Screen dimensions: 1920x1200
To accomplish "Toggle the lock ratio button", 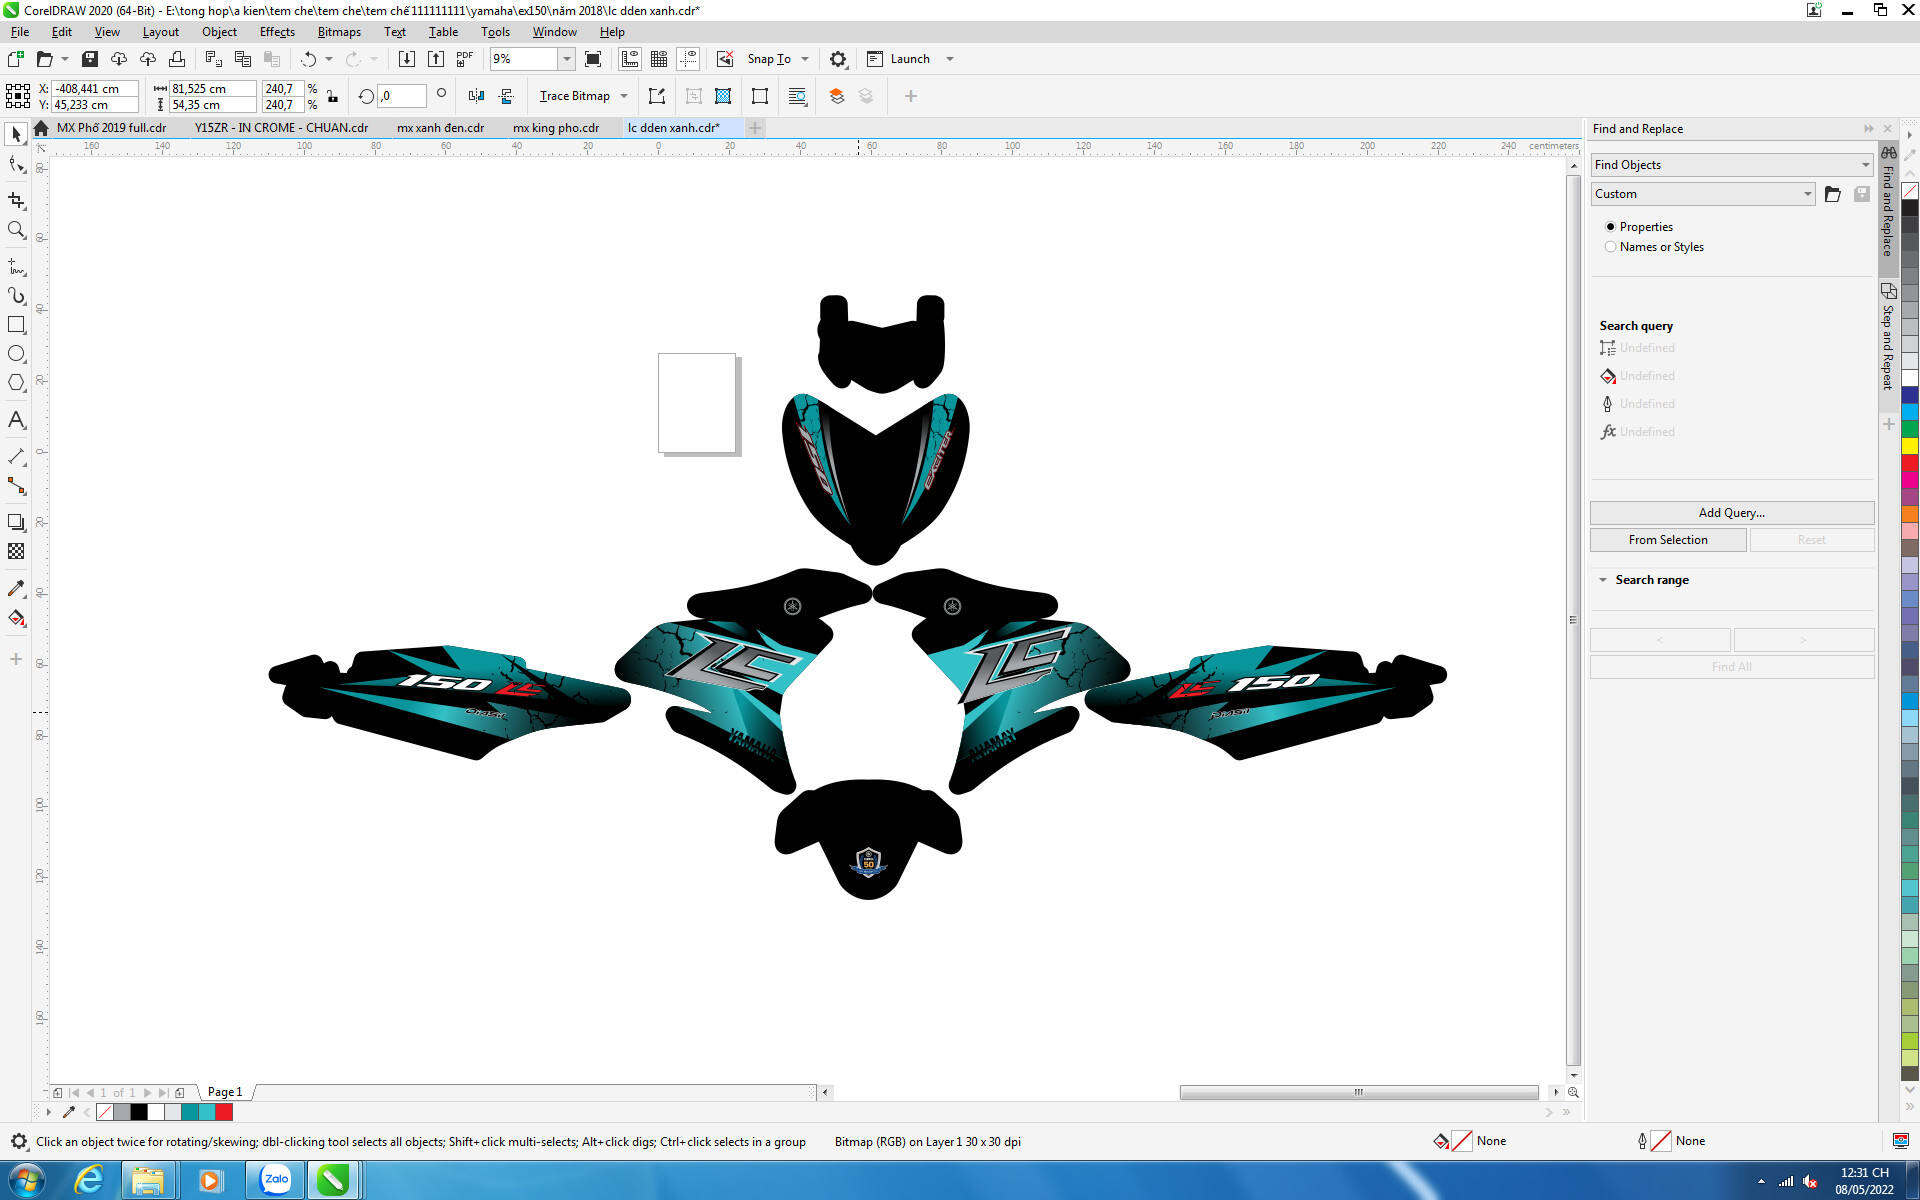I will point(333,97).
